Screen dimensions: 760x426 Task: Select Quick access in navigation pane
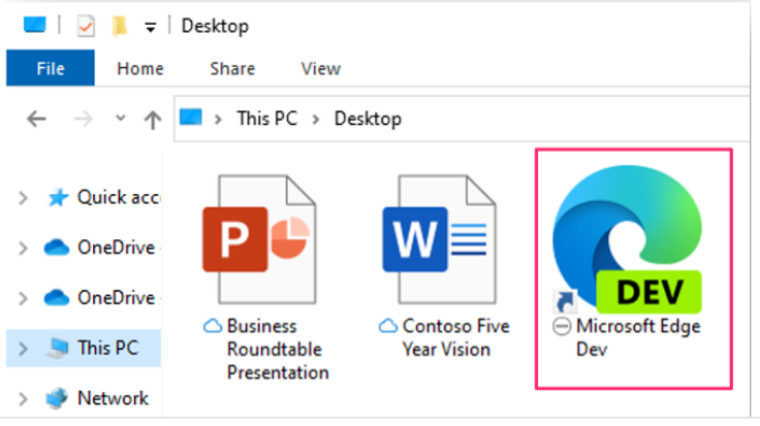[118, 198]
